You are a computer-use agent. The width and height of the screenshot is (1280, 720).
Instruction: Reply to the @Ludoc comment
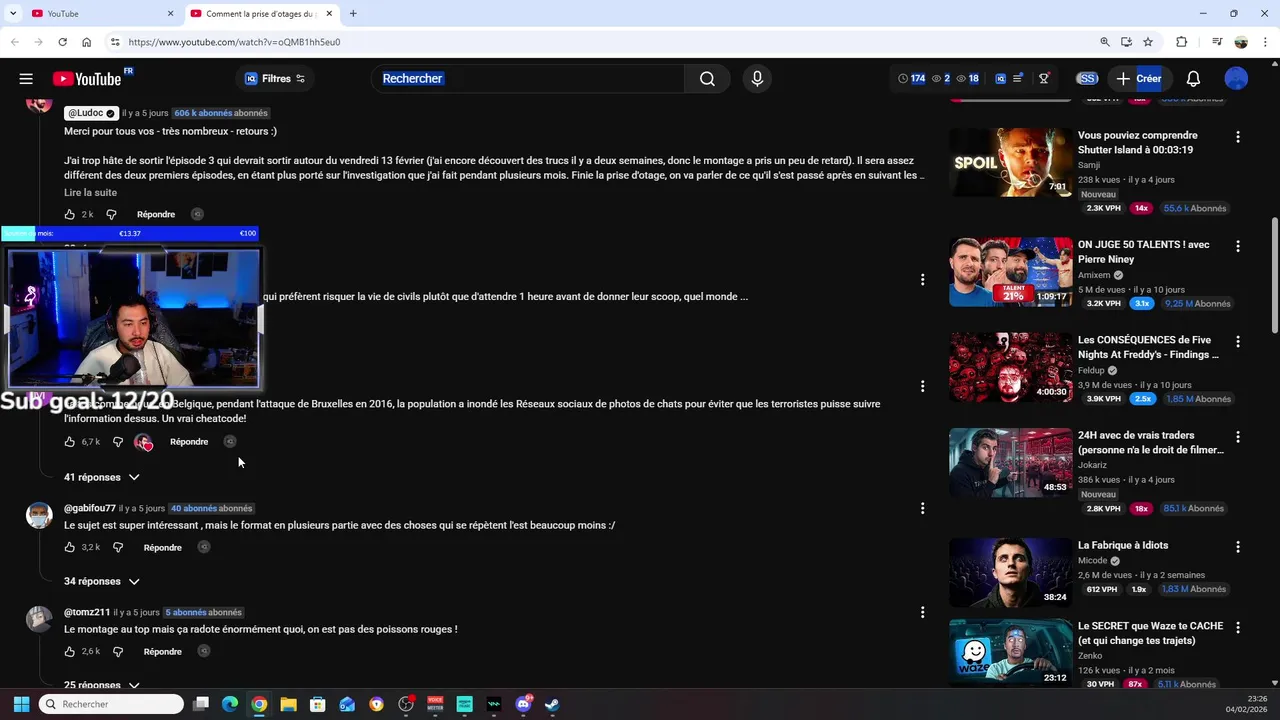pyautogui.click(x=156, y=214)
